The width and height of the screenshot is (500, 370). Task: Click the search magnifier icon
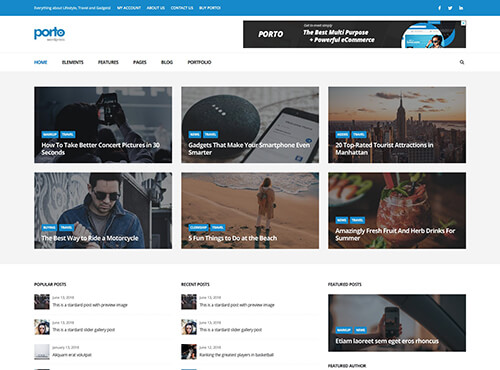click(x=462, y=62)
